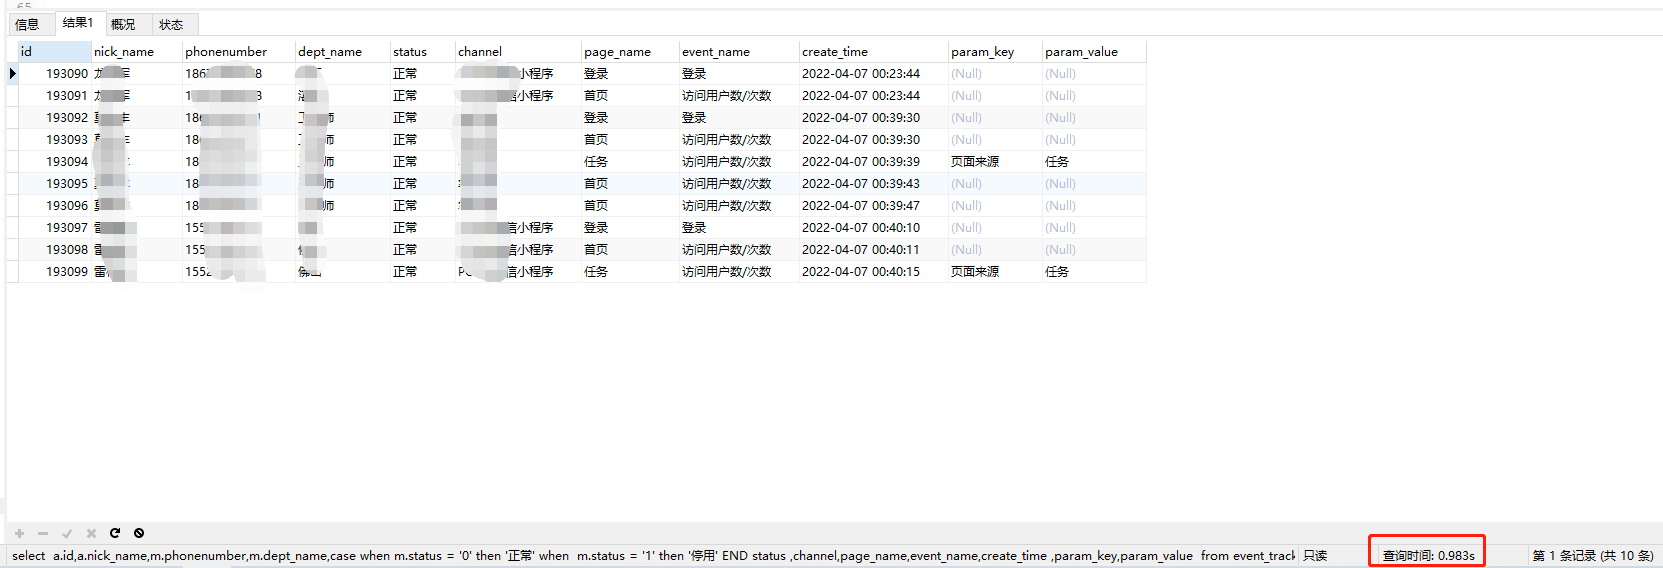The width and height of the screenshot is (1663, 568).
Task: Click create_time 2022-04-07 00:40:15 cell
Action: point(873,271)
